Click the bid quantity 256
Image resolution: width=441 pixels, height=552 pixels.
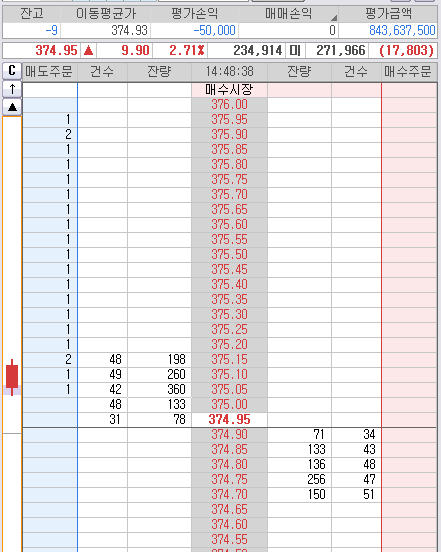coord(316,479)
